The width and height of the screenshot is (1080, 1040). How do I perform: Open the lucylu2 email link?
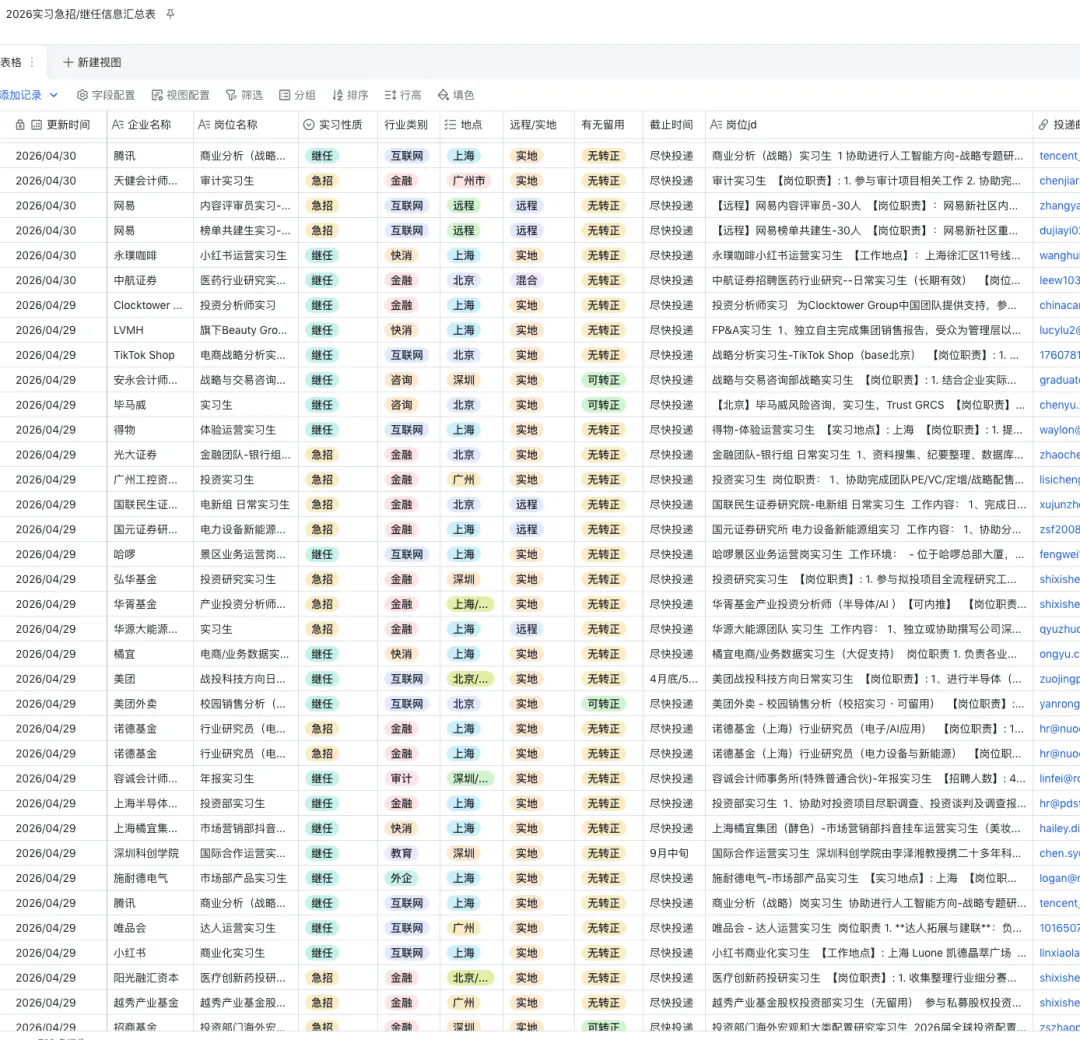point(1059,330)
